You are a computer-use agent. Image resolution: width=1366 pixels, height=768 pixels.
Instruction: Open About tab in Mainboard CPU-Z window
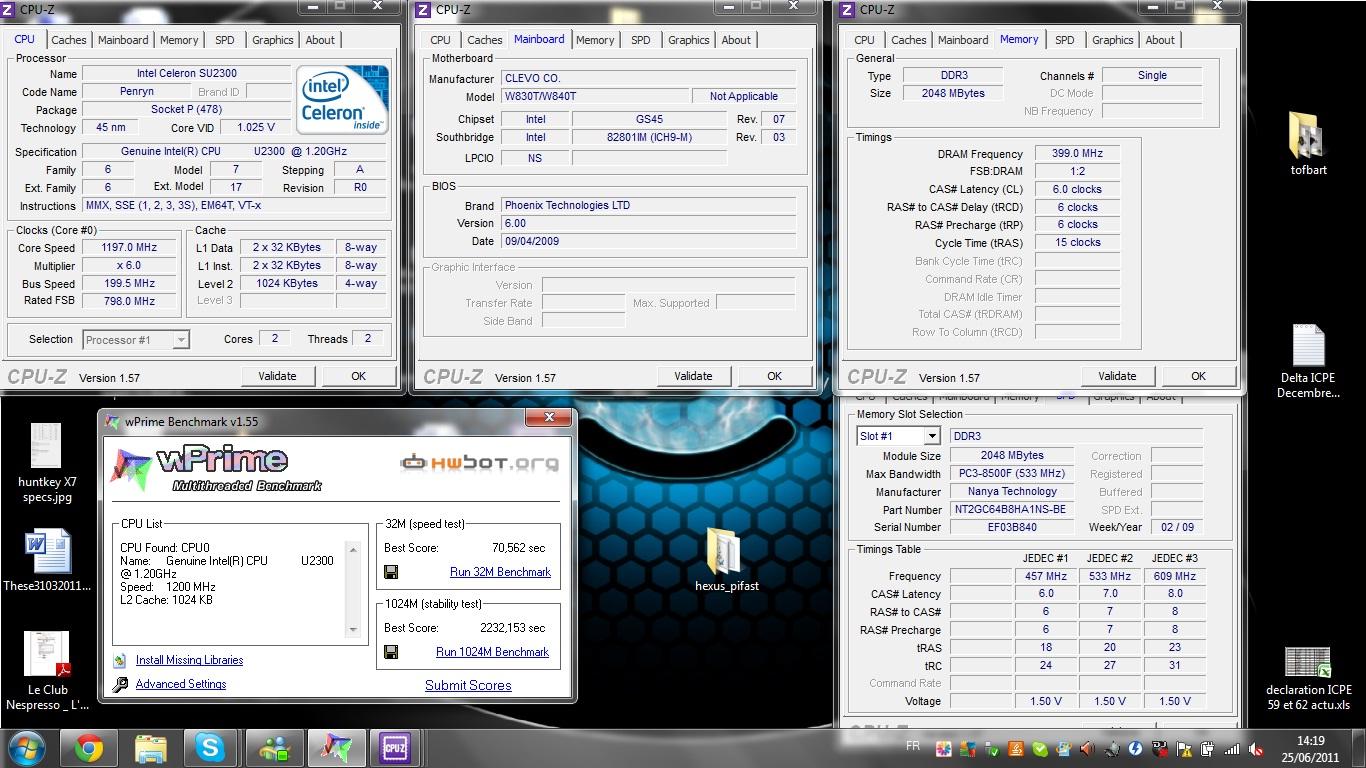point(736,40)
